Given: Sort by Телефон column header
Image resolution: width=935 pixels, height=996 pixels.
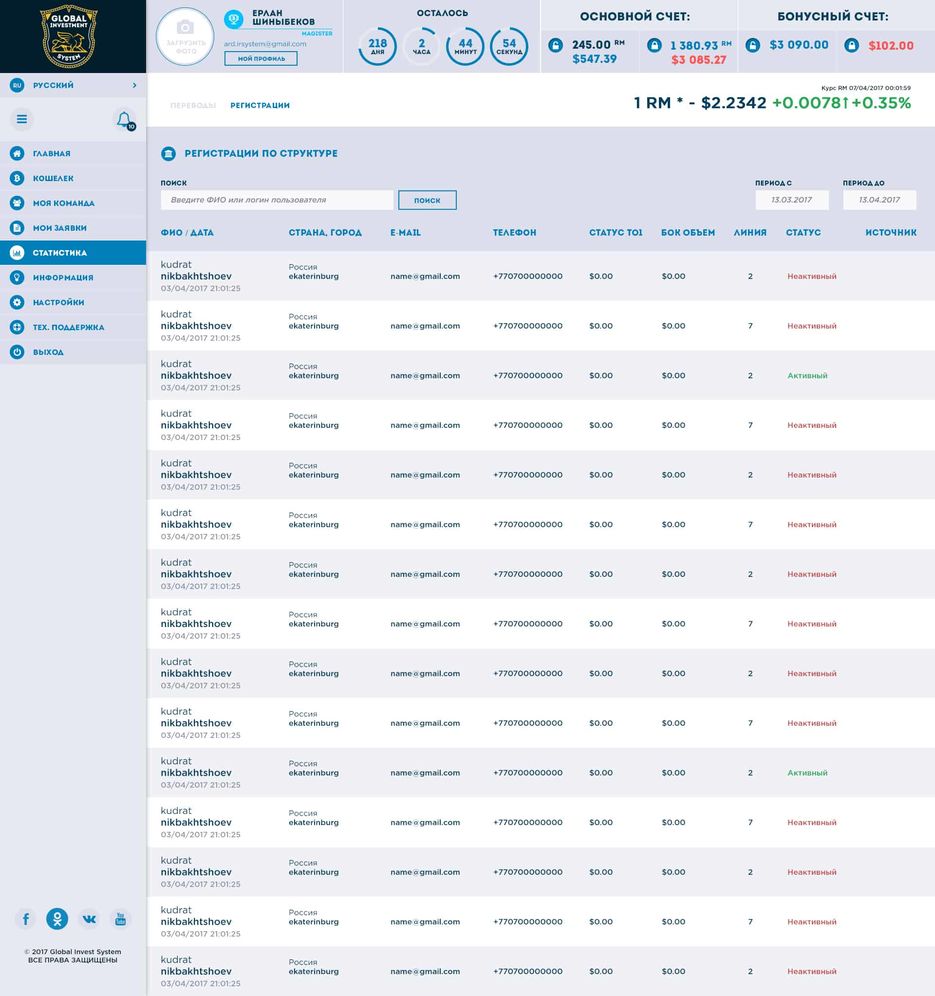Looking at the screenshot, I should (x=515, y=232).
